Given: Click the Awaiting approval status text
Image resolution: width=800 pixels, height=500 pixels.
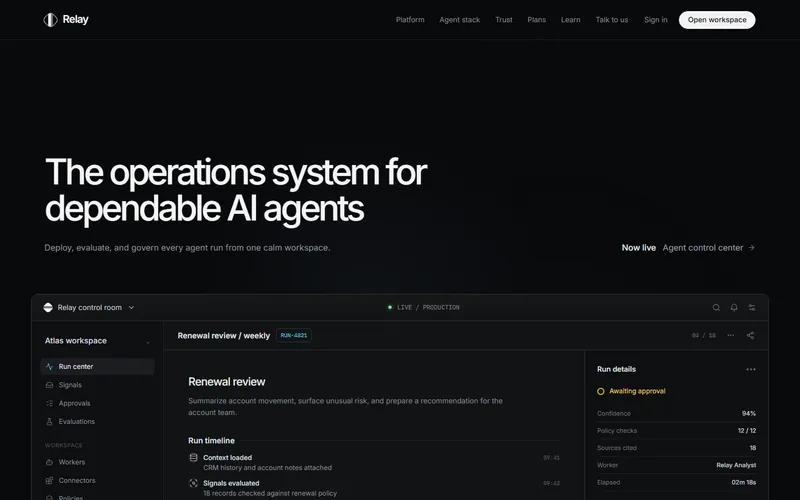Looking at the screenshot, I should pos(637,391).
